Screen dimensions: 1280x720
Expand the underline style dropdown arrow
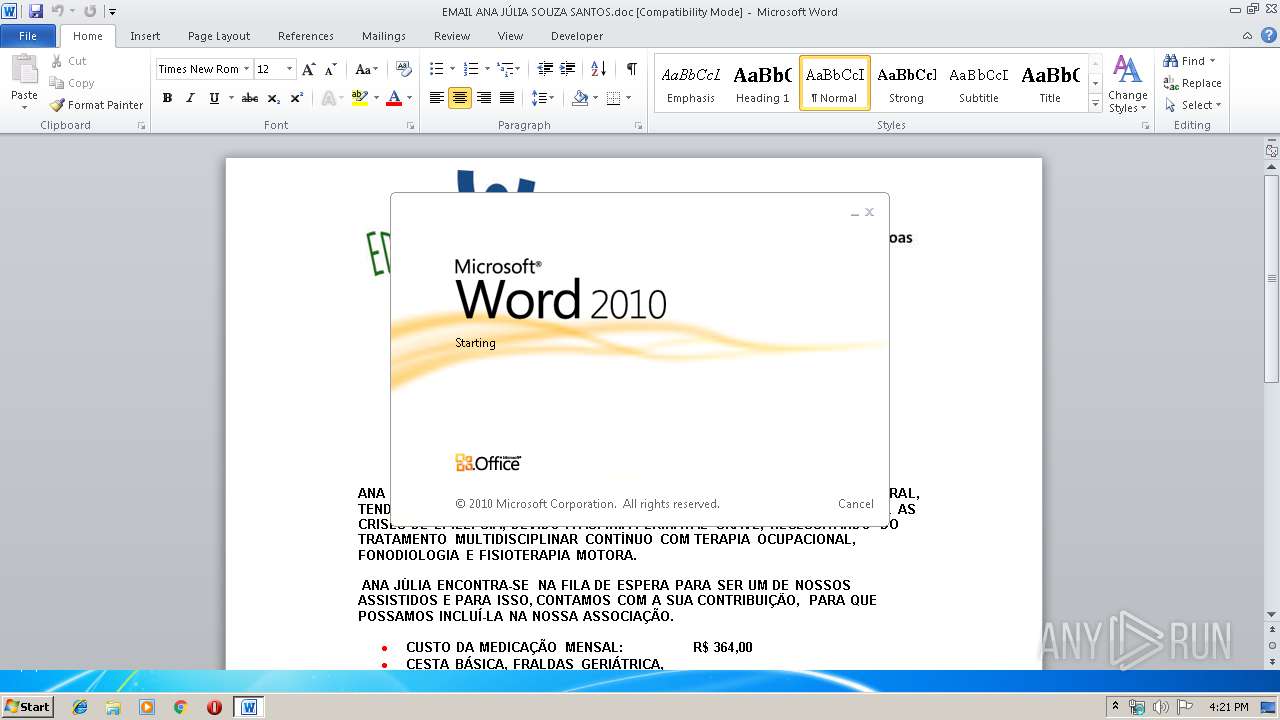pyautogui.click(x=231, y=98)
